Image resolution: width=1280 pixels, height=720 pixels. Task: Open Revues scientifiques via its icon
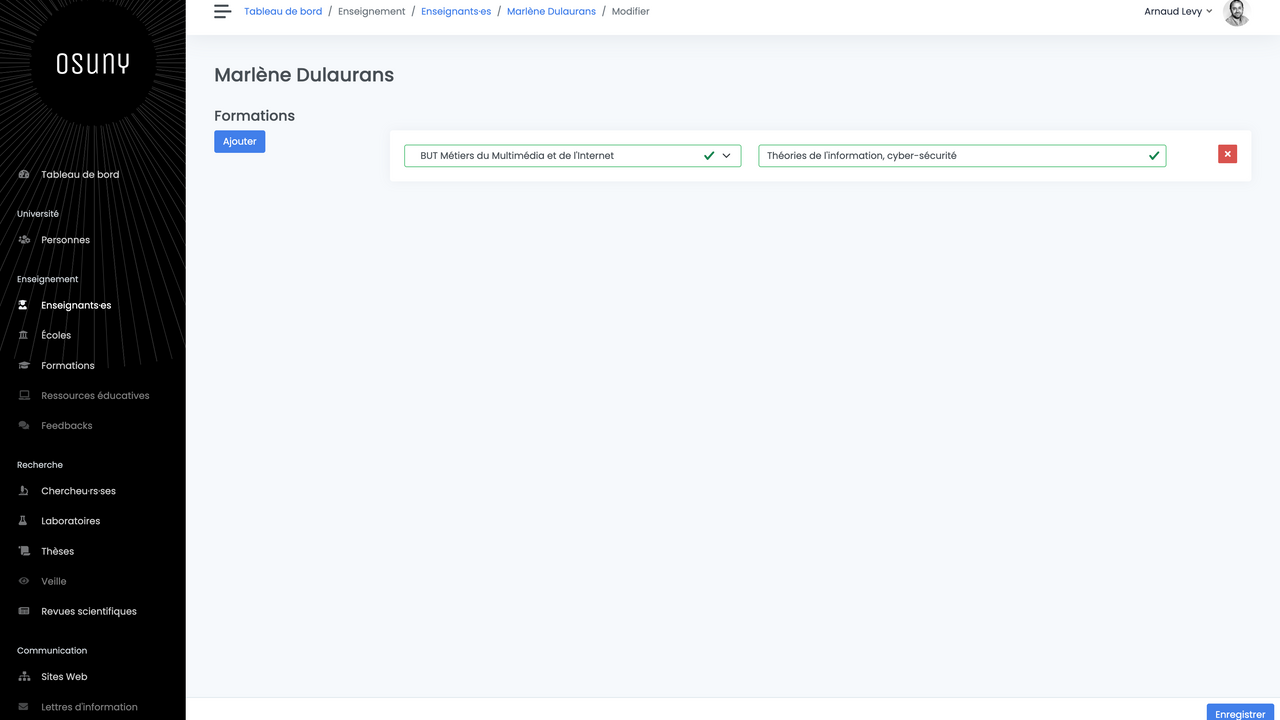tap(23, 611)
